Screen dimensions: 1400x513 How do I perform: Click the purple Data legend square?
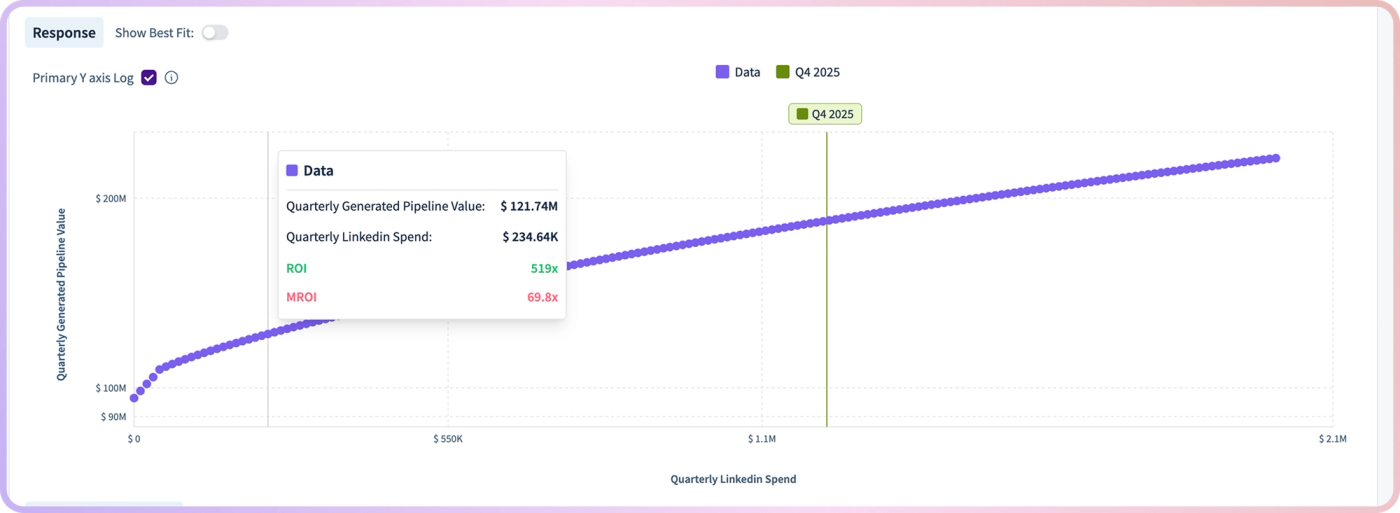tap(722, 72)
